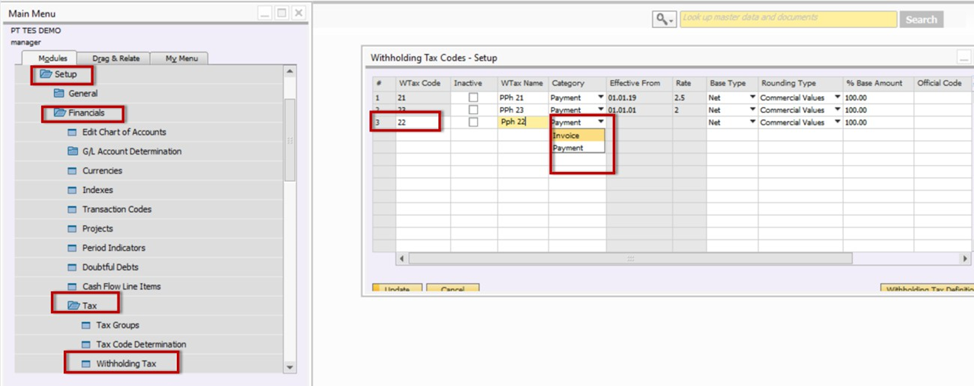Open Rounding Type dropdown in row 1
This screenshot has height=386, width=974.
(837, 98)
